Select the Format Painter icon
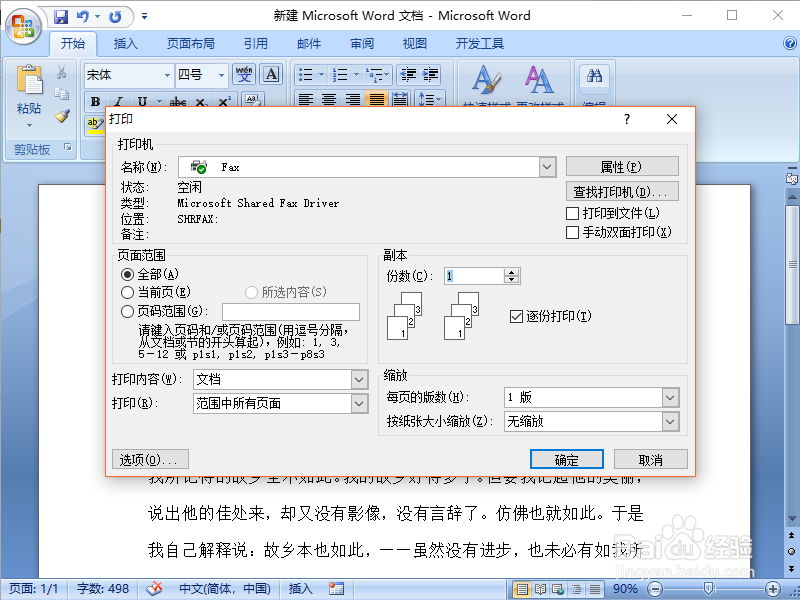Viewport: 800px width, 600px height. pos(60,117)
